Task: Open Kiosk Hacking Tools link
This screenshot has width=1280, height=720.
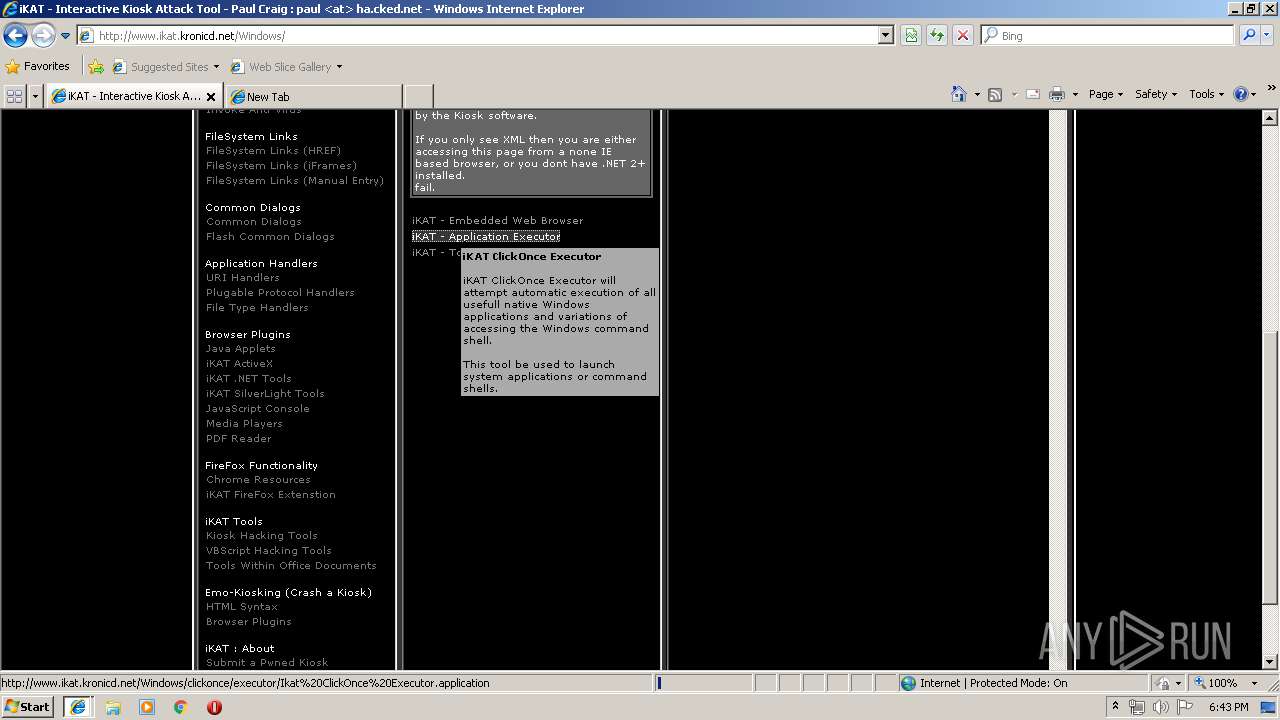Action: click(x=261, y=536)
